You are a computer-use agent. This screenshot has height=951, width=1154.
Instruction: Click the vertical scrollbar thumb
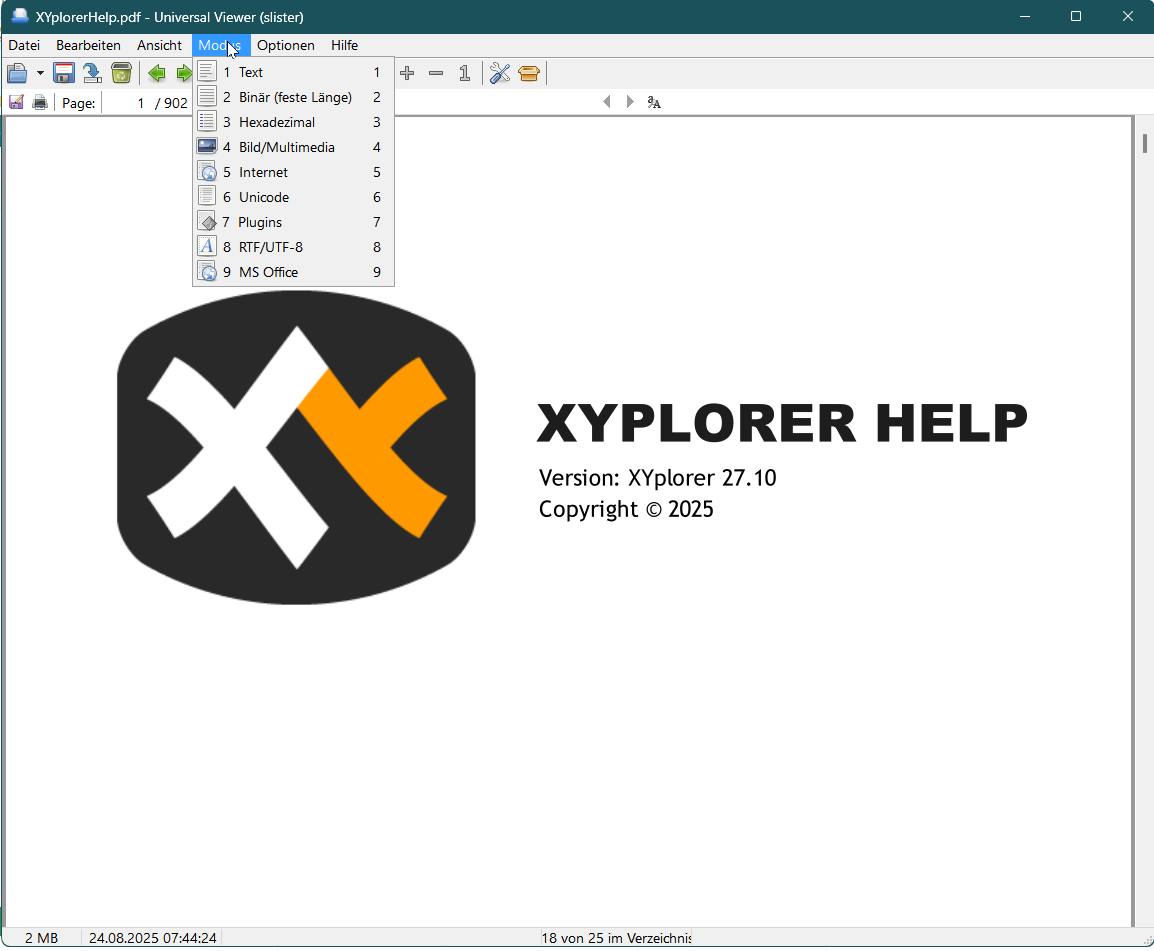(1145, 143)
